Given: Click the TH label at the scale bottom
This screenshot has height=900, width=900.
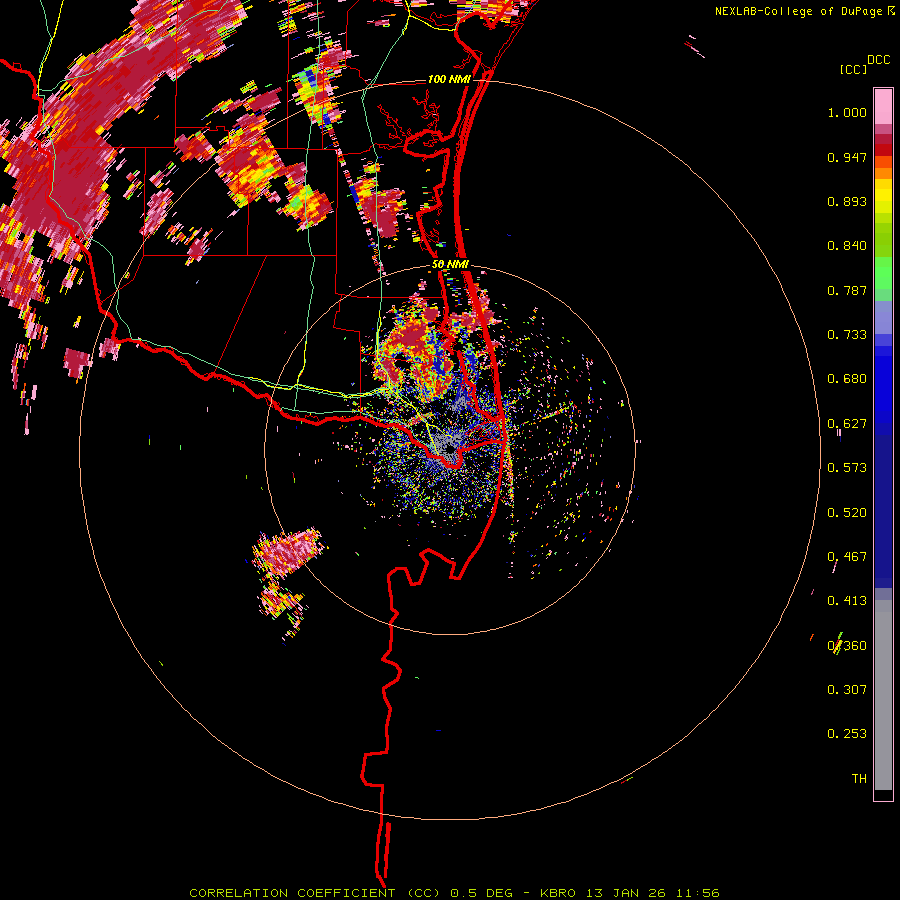Looking at the screenshot, I should [x=859, y=779].
